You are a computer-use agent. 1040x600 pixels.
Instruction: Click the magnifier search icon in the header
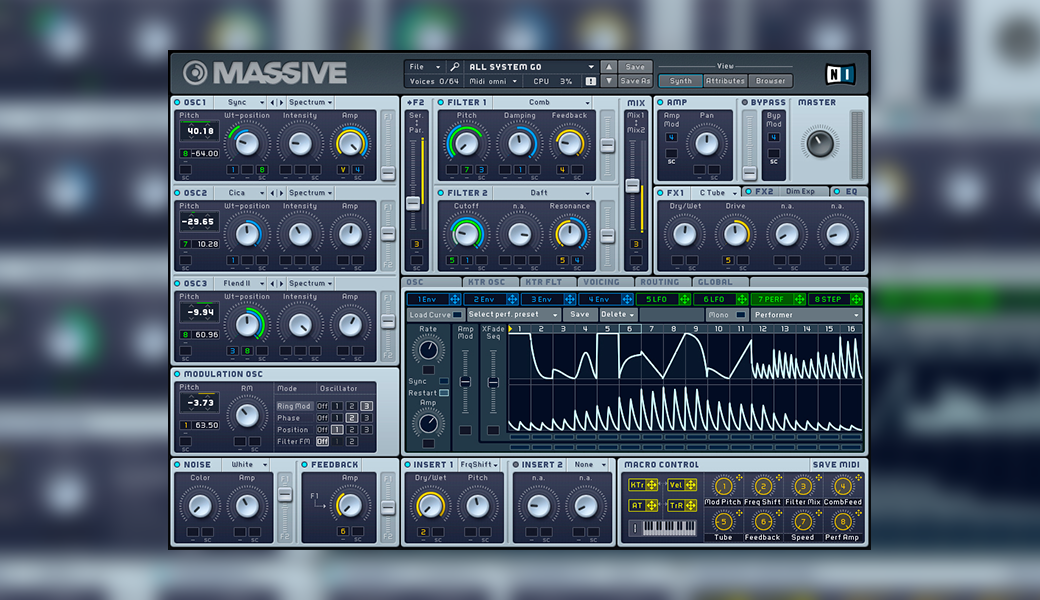pos(454,67)
